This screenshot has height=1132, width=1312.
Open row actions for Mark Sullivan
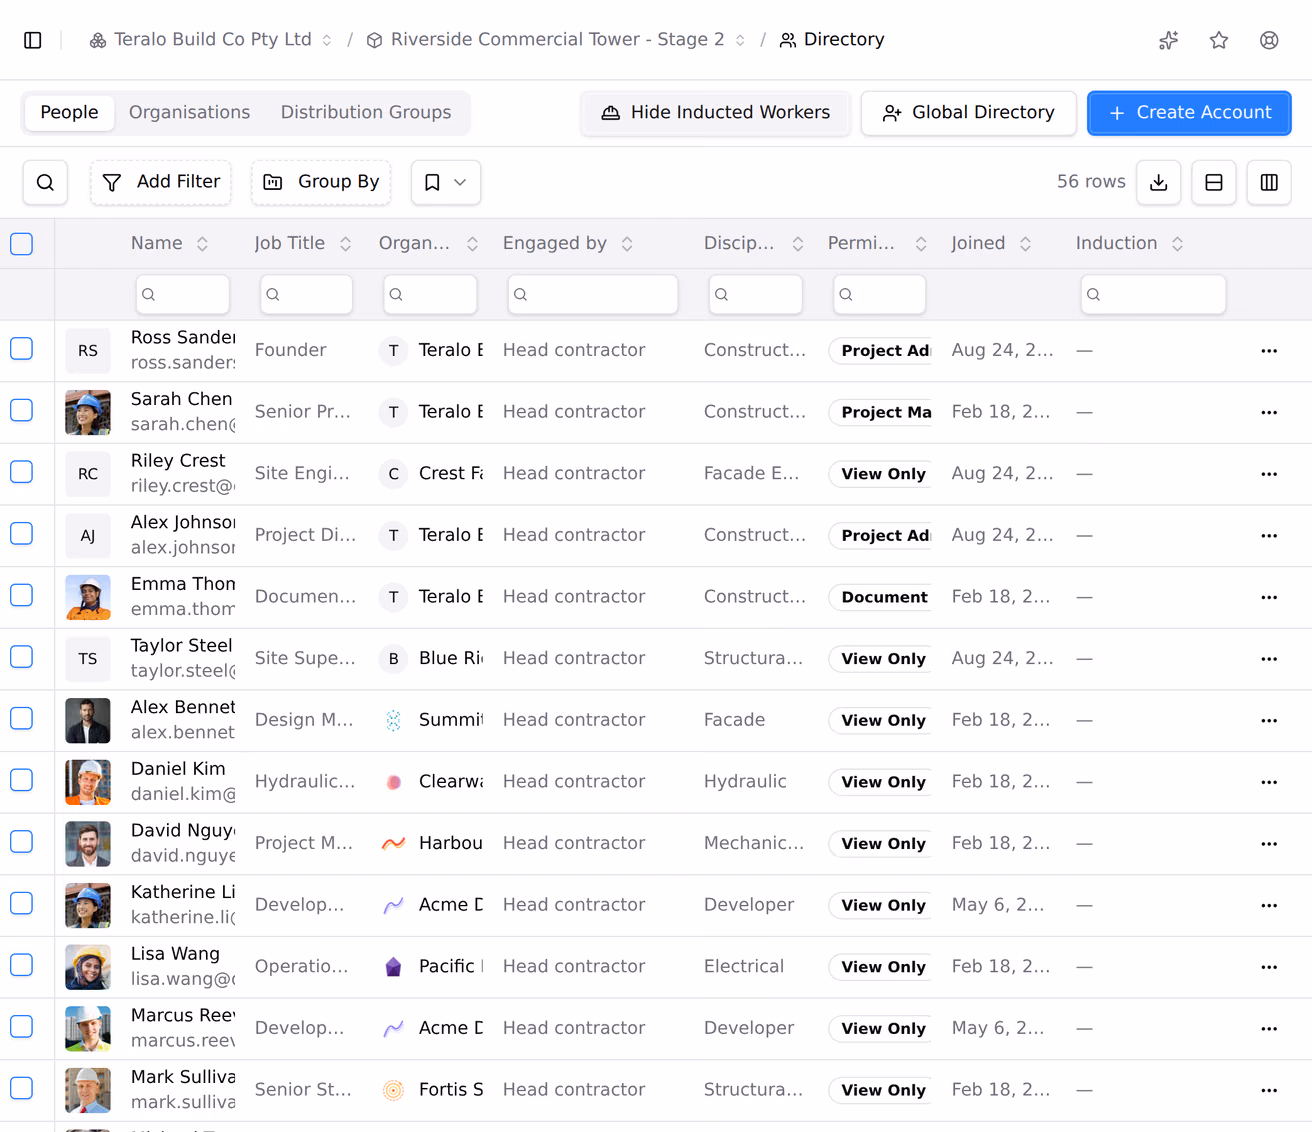[1269, 1090]
